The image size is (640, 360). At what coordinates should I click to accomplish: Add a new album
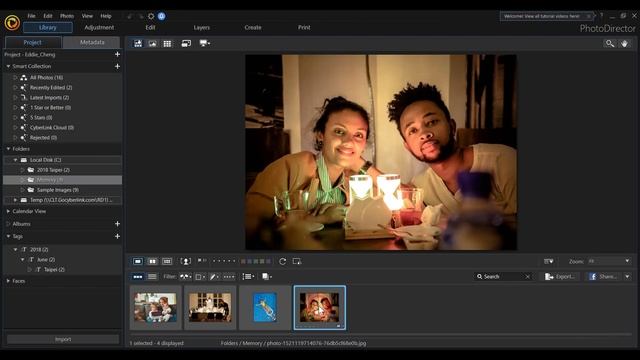118,224
